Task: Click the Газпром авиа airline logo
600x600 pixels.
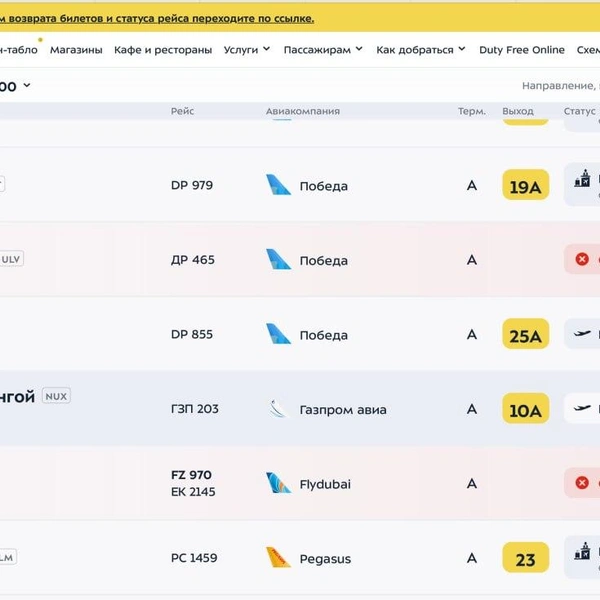Action: (278, 408)
